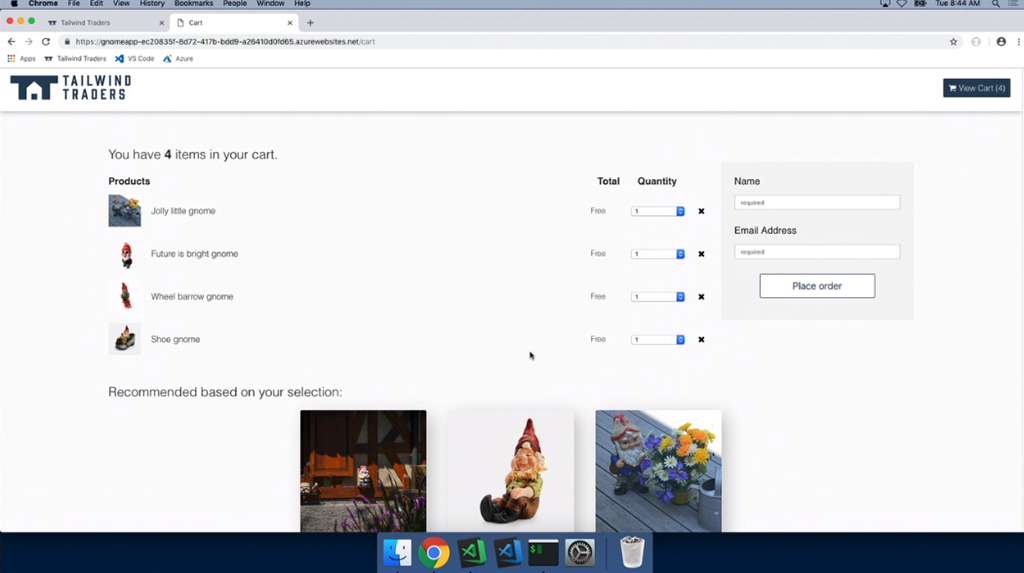Click the Email Address field

(816, 252)
